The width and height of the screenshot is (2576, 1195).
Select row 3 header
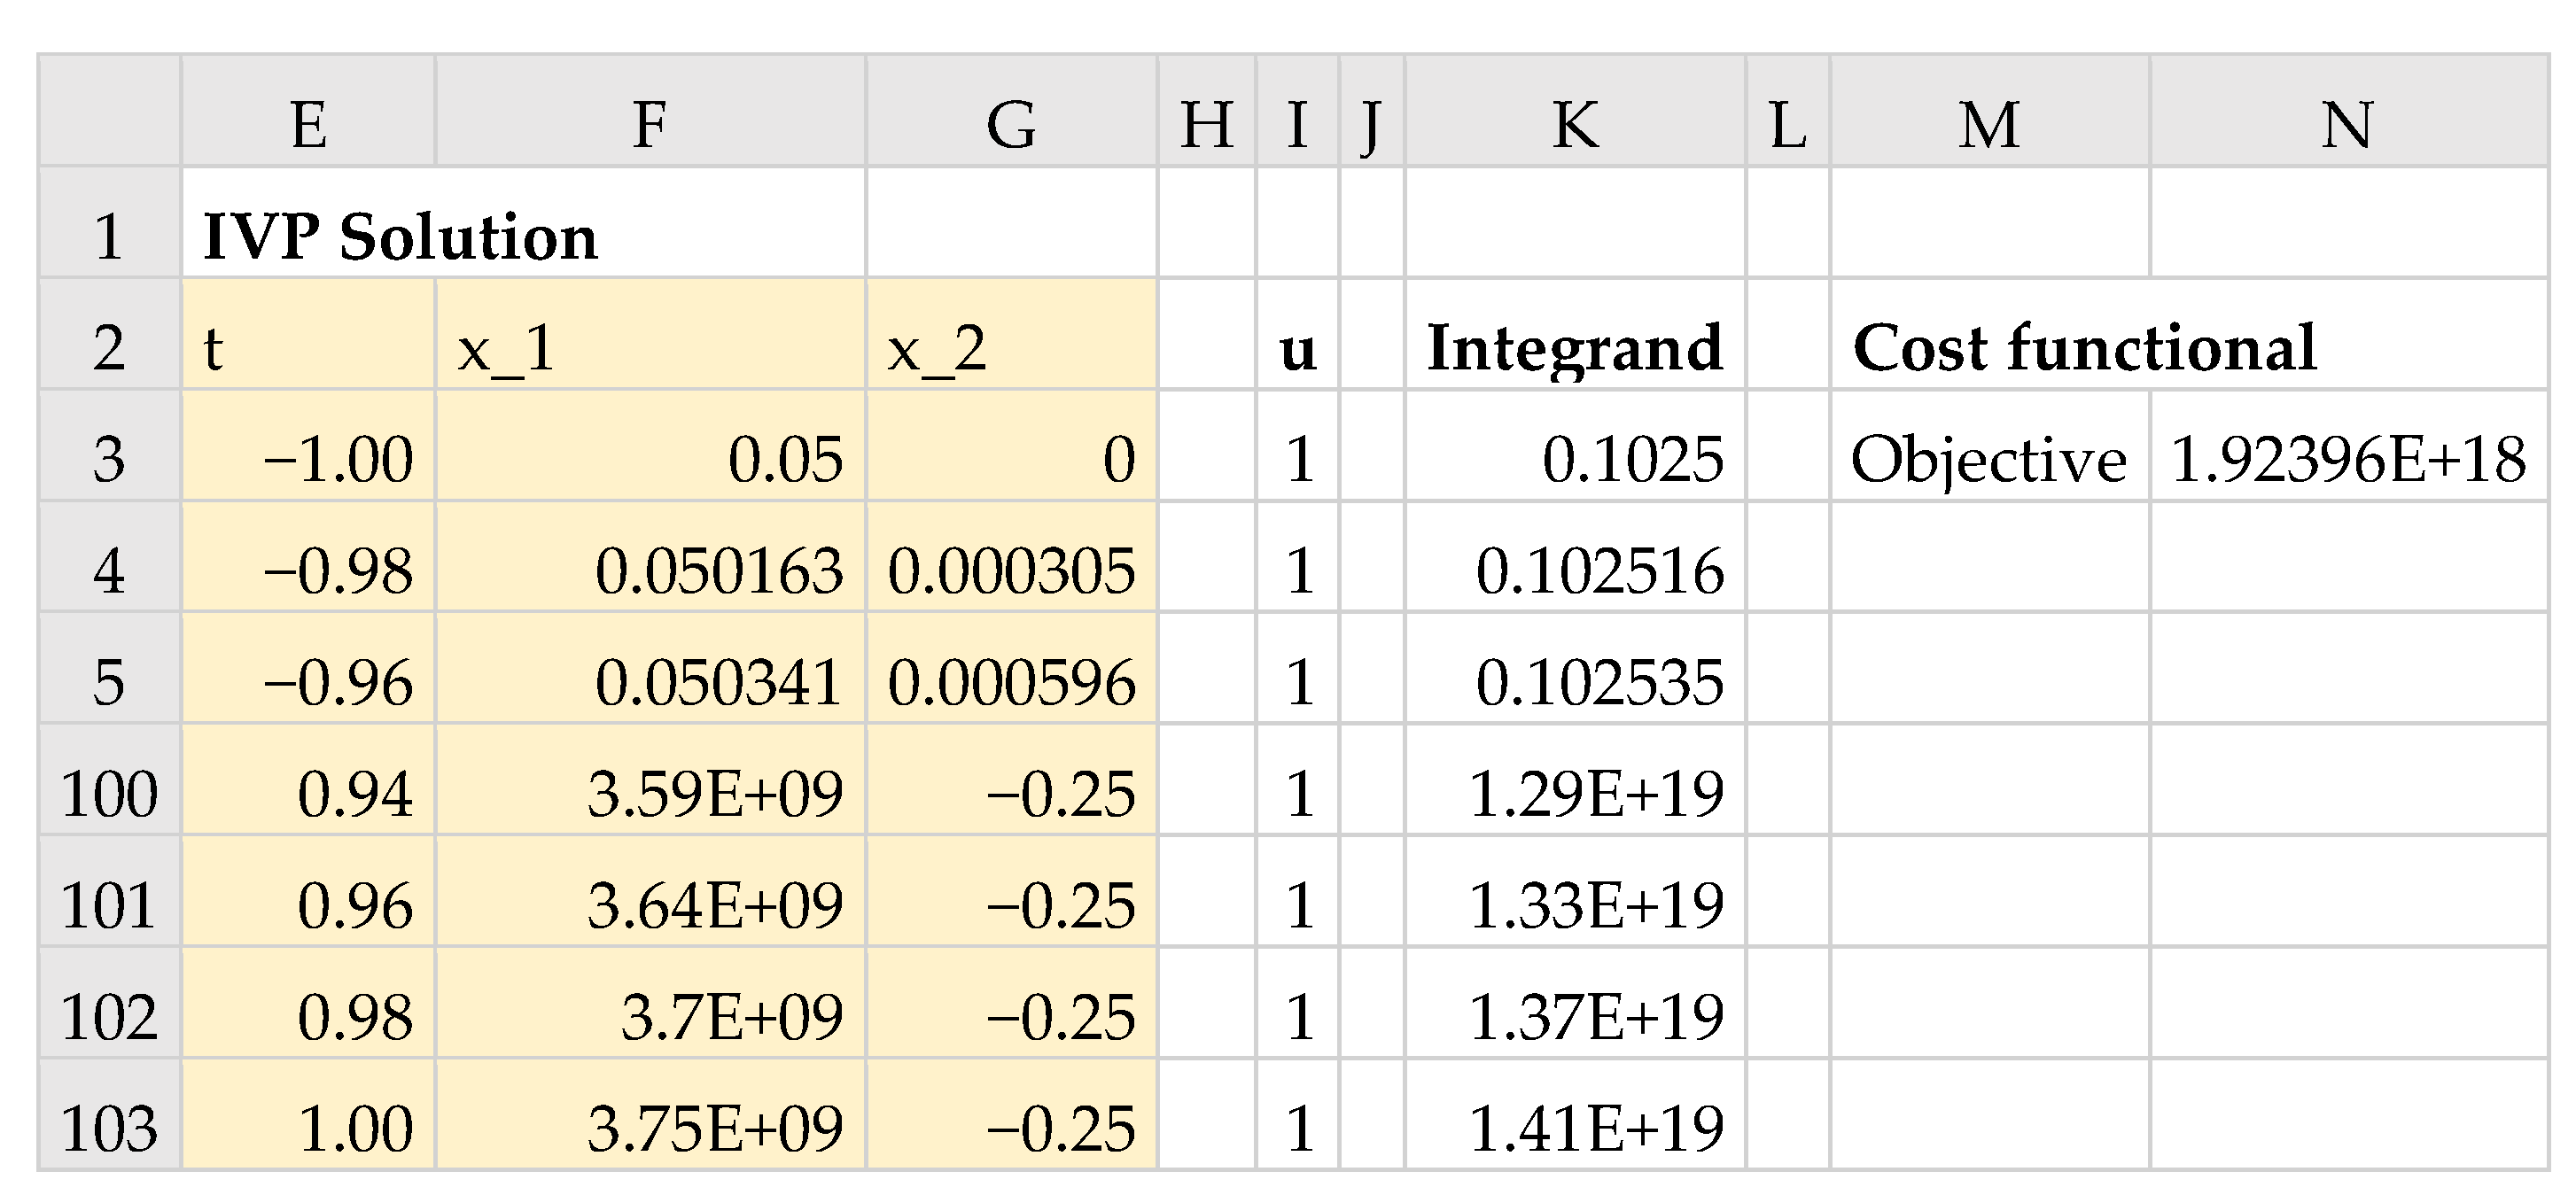click(x=109, y=459)
